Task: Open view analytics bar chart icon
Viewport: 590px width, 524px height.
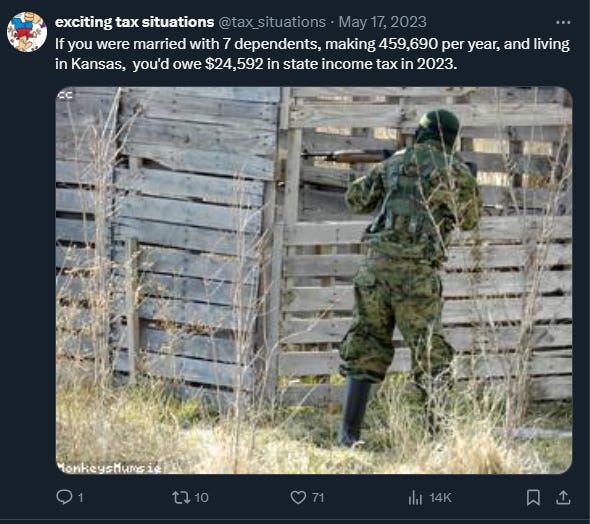Action: tap(415, 498)
